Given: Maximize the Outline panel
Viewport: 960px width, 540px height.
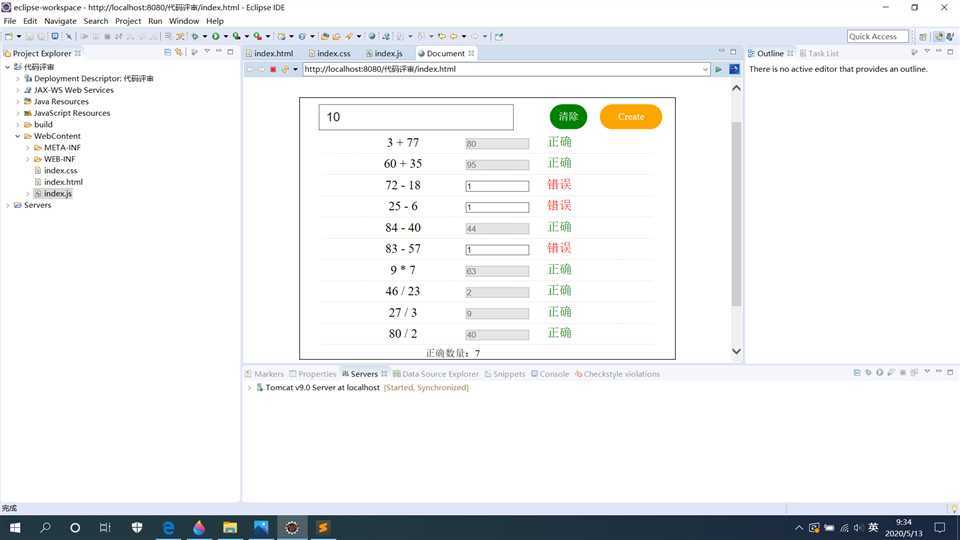Looking at the screenshot, I should (x=950, y=52).
